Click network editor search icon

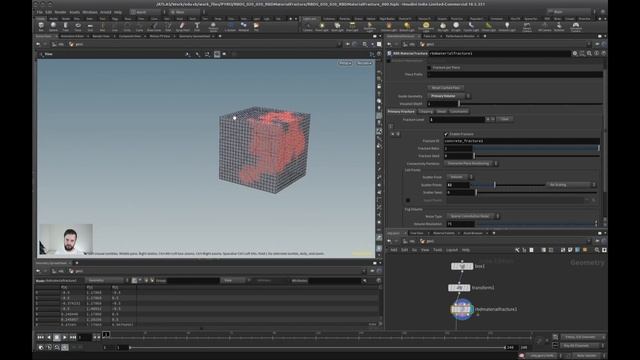[597, 250]
